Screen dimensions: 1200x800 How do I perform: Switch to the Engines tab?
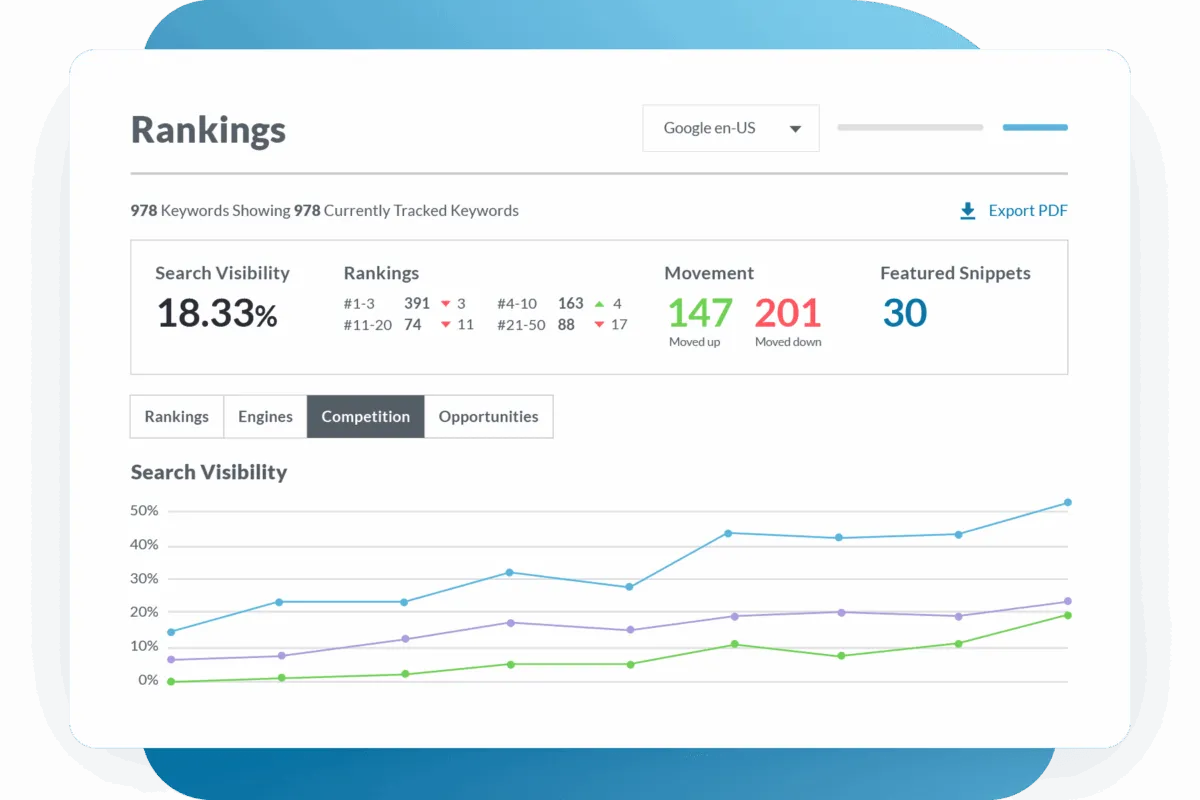tap(265, 417)
